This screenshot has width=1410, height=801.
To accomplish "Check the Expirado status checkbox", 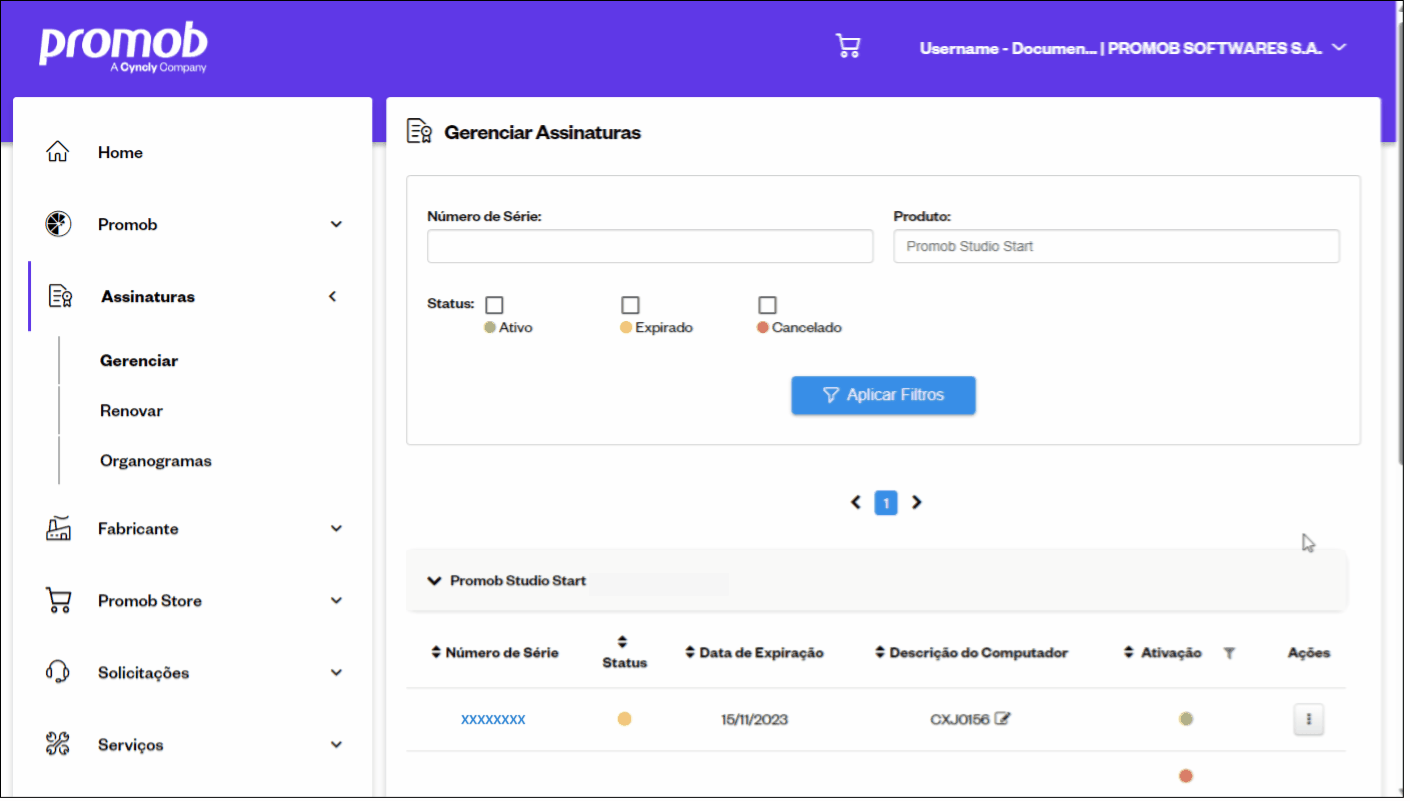I will (630, 305).
